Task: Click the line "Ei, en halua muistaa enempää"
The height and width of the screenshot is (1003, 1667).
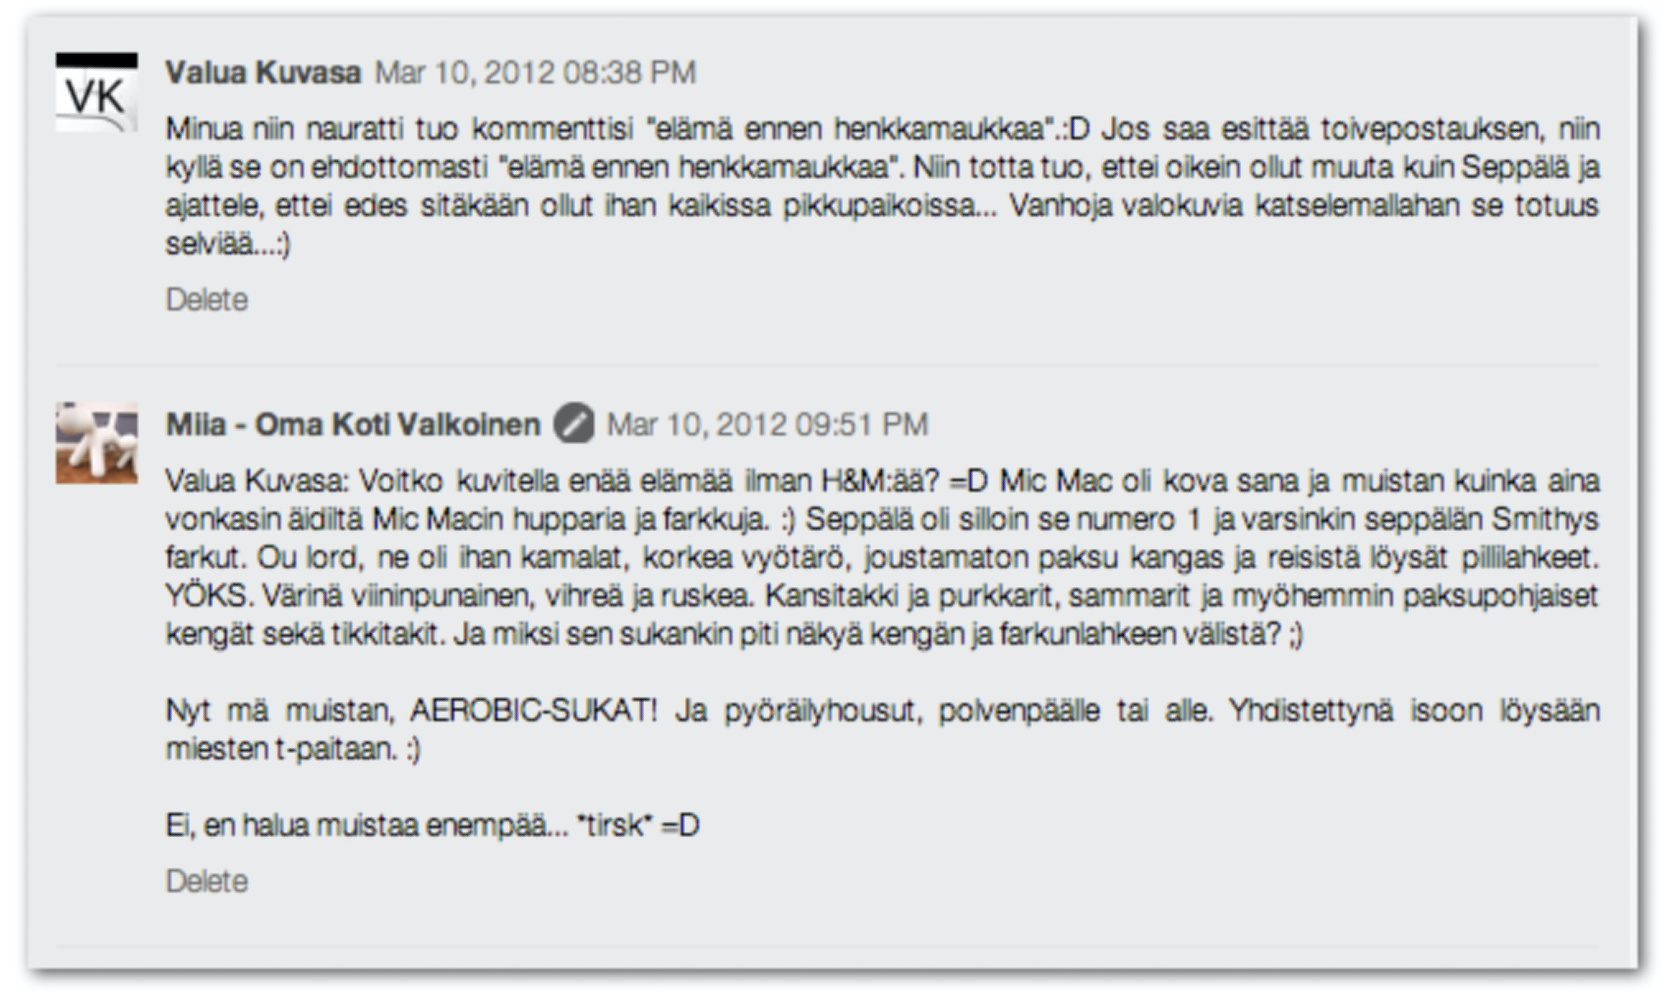Action: (x=432, y=826)
